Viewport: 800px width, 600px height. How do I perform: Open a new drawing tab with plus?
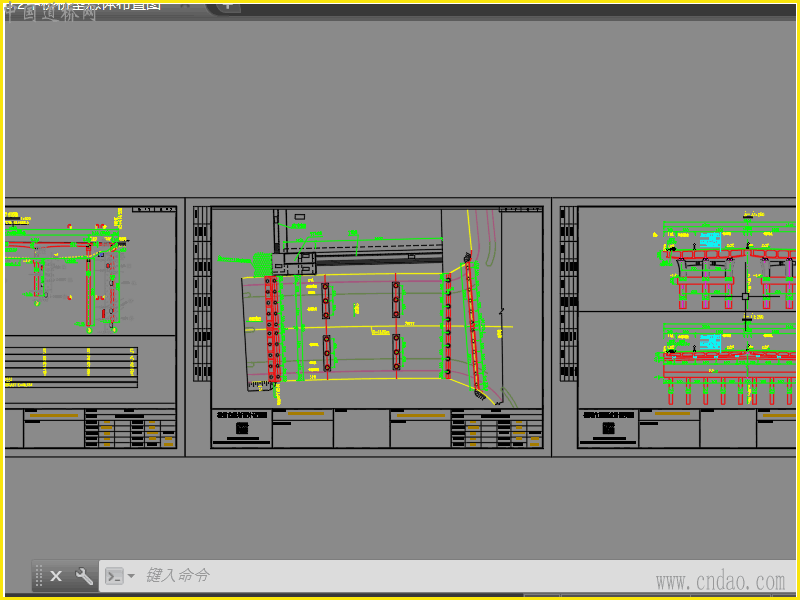[228, 6]
